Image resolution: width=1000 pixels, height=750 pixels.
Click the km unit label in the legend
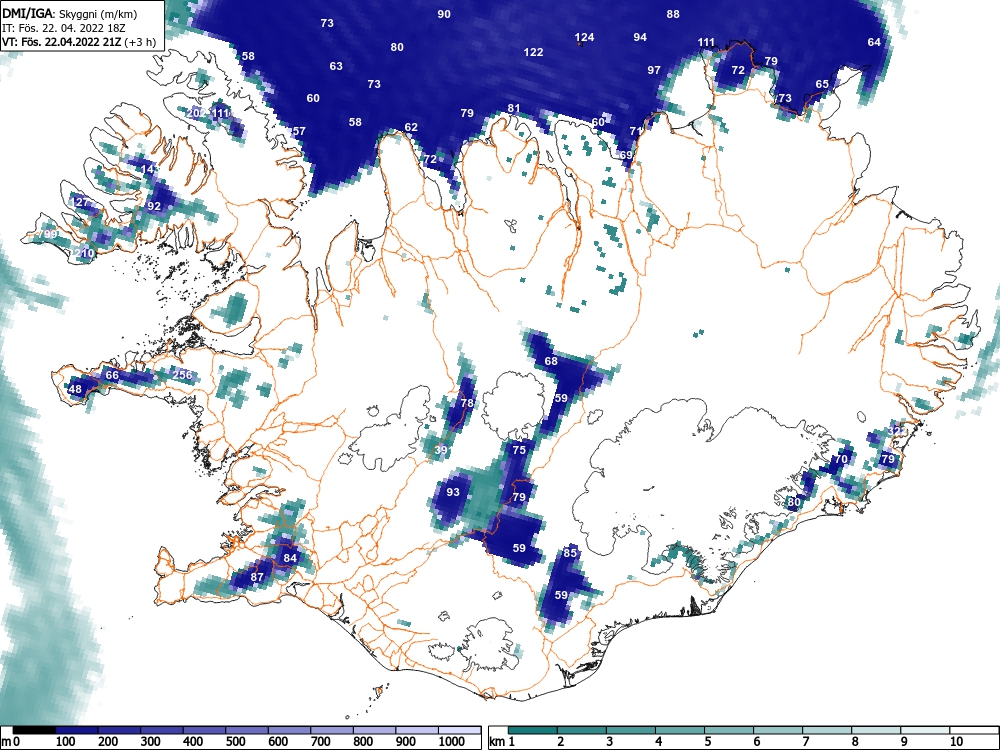(x=497, y=742)
